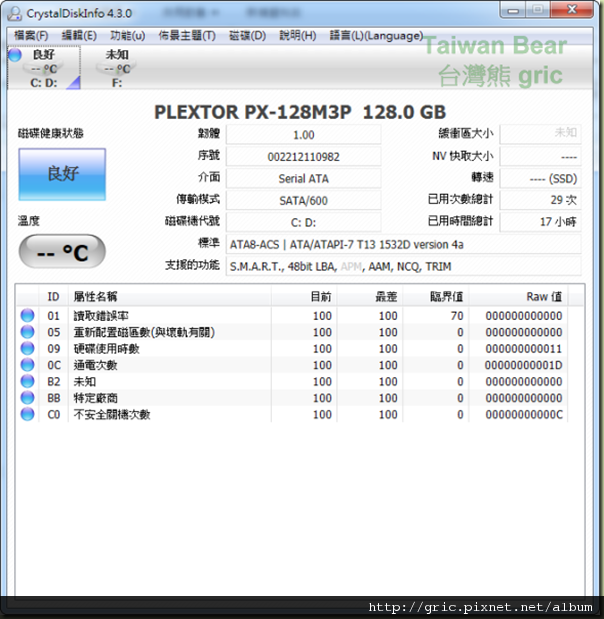Open the 檔案(F) menu
The width and height of the screenshot is (604, 619).
(x=31, y=36)
